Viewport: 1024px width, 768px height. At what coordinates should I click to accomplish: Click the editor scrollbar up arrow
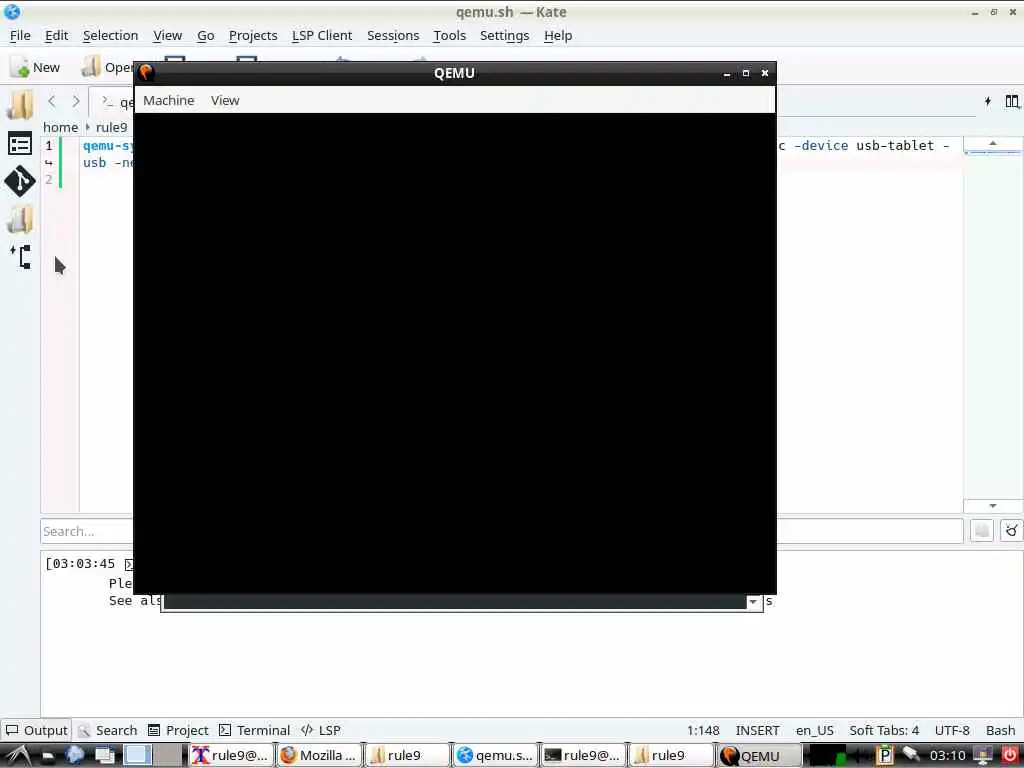click(x=993, y=144)
